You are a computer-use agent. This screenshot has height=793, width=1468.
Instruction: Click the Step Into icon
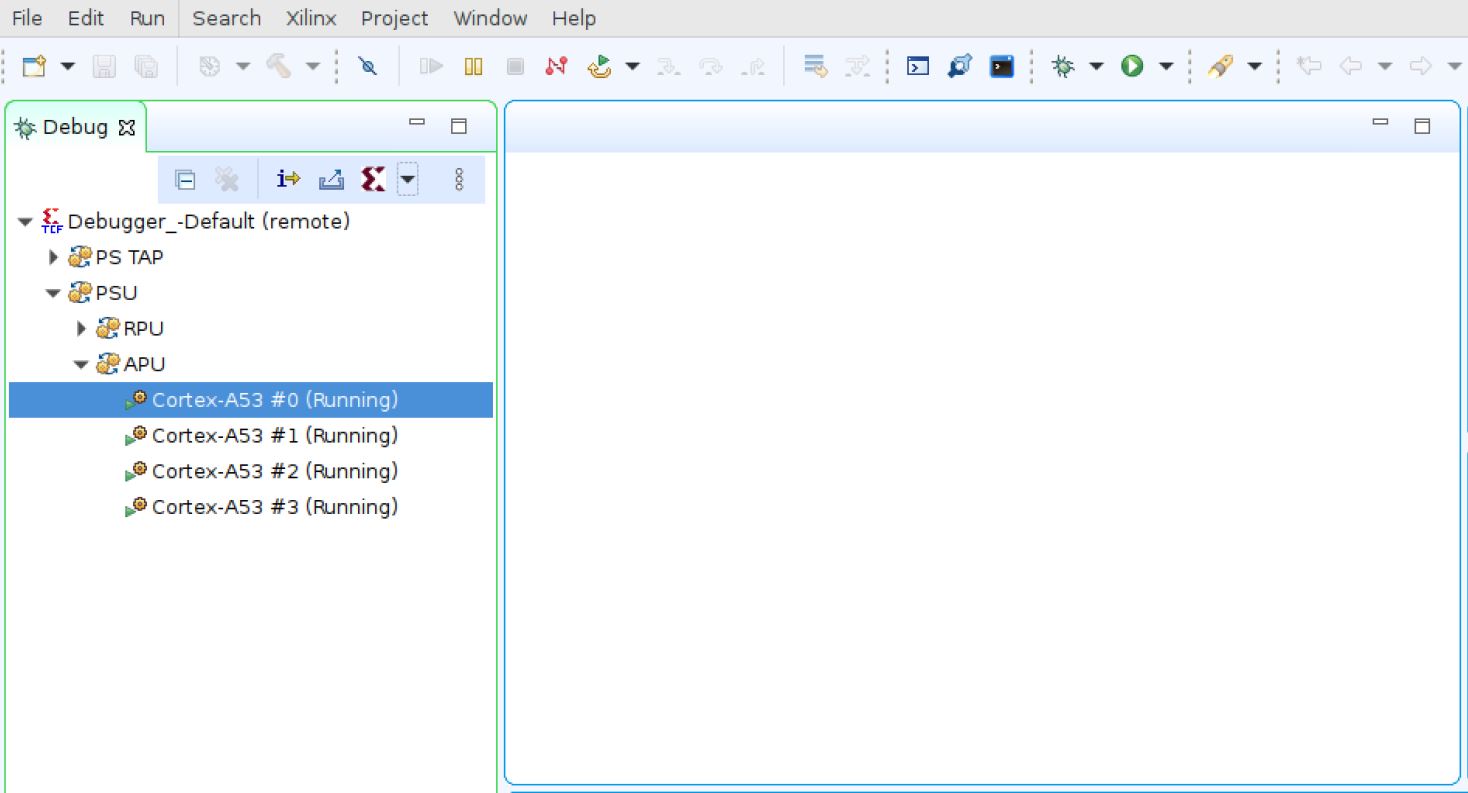point(668,67)
